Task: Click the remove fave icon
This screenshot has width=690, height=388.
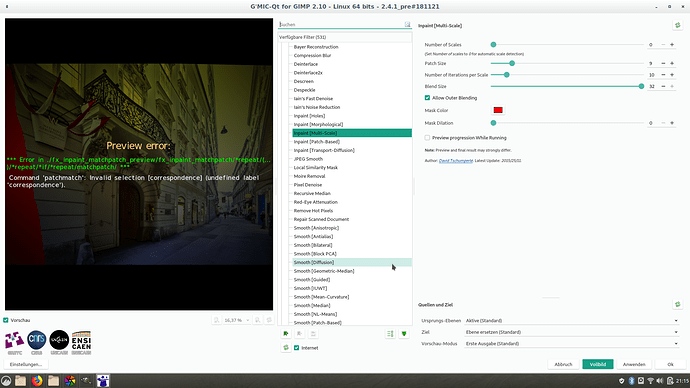Action: (x=300, y=334)
